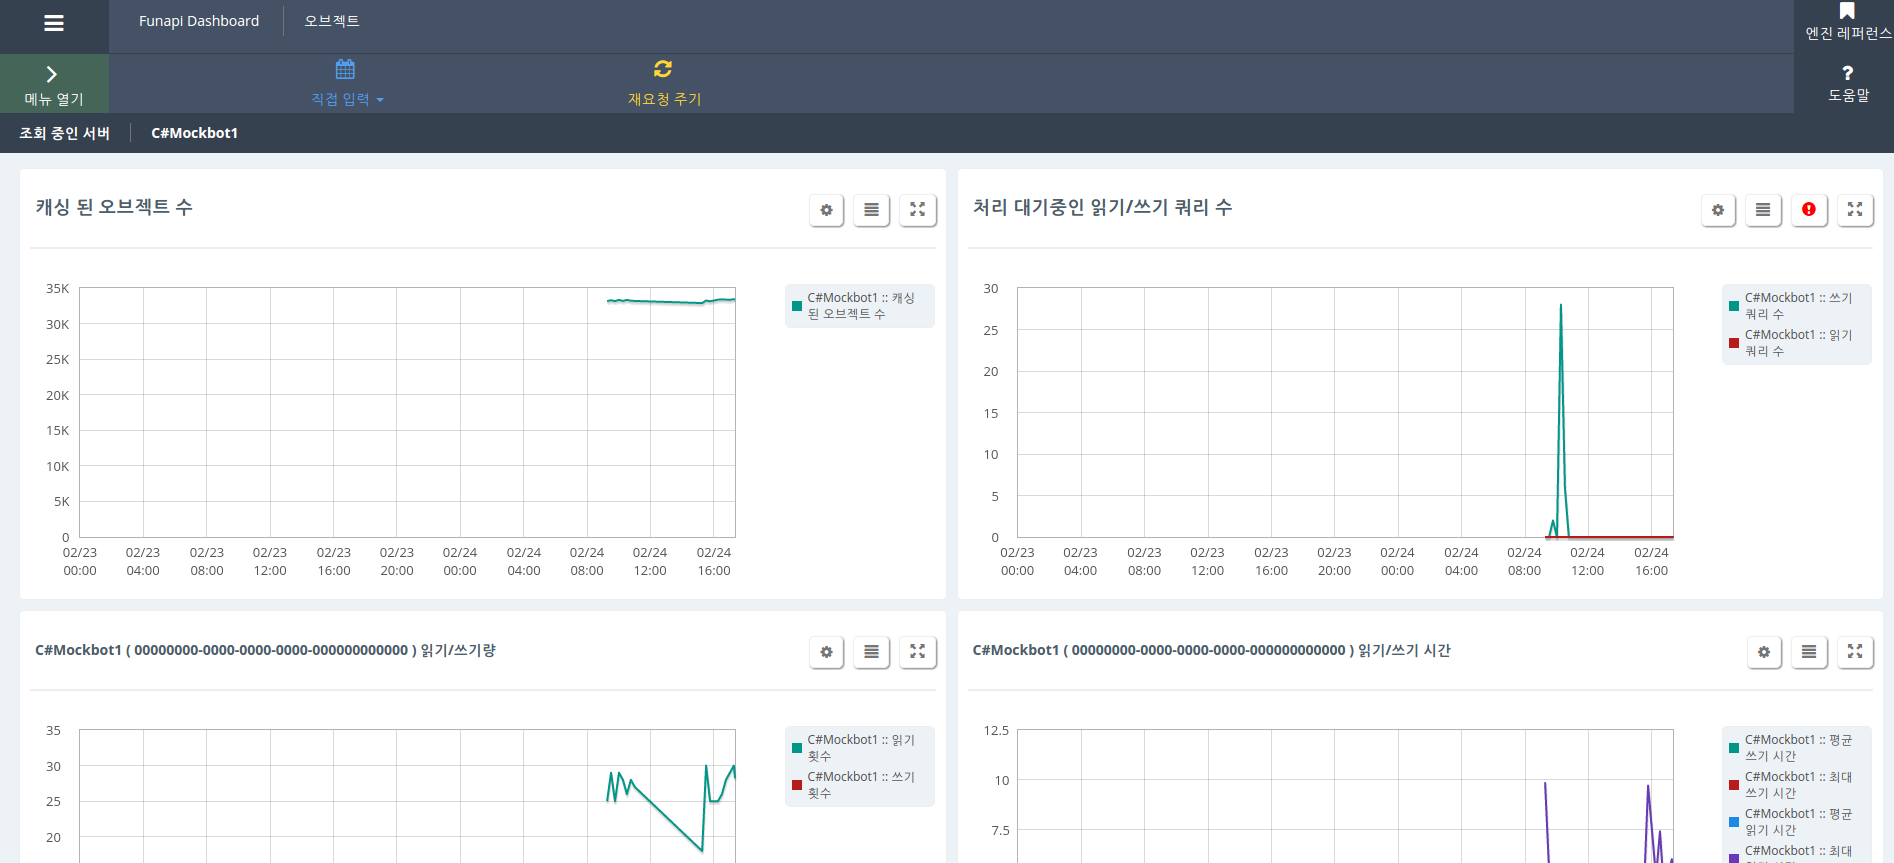This screenshot has width=1894, height=863.
Task: Click the 처리 대기중인 읽기/쓰기 쿼리 수 title
Action: (x=1102, y=207)
